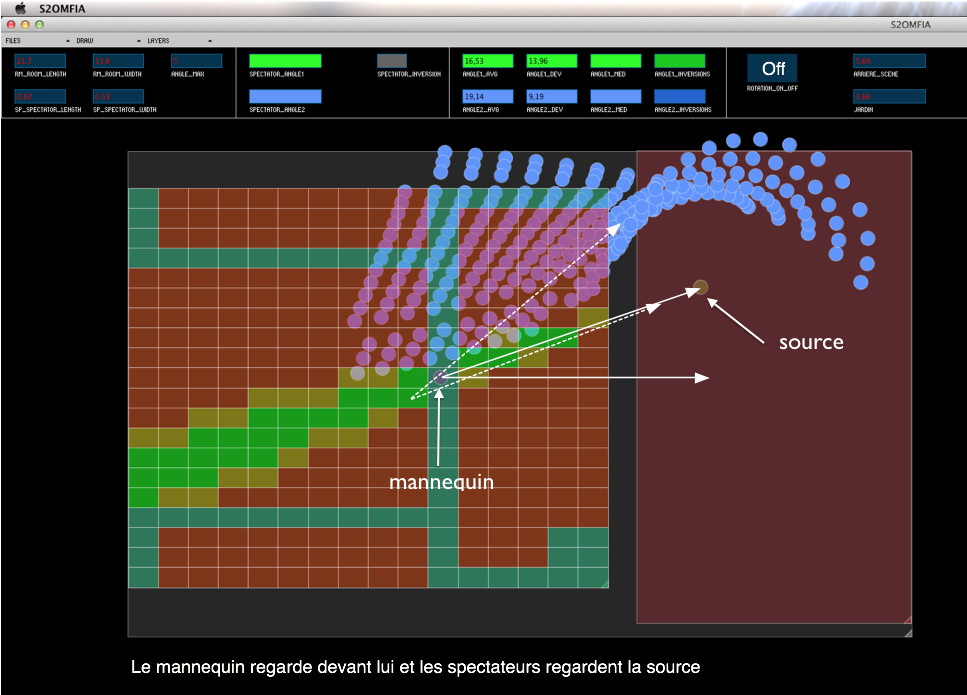Toggle the SPECTATOR_INVERSION gray box
The width and height of the screenshot is (967, 695).
pyautogui.click(x=392, y=61)
